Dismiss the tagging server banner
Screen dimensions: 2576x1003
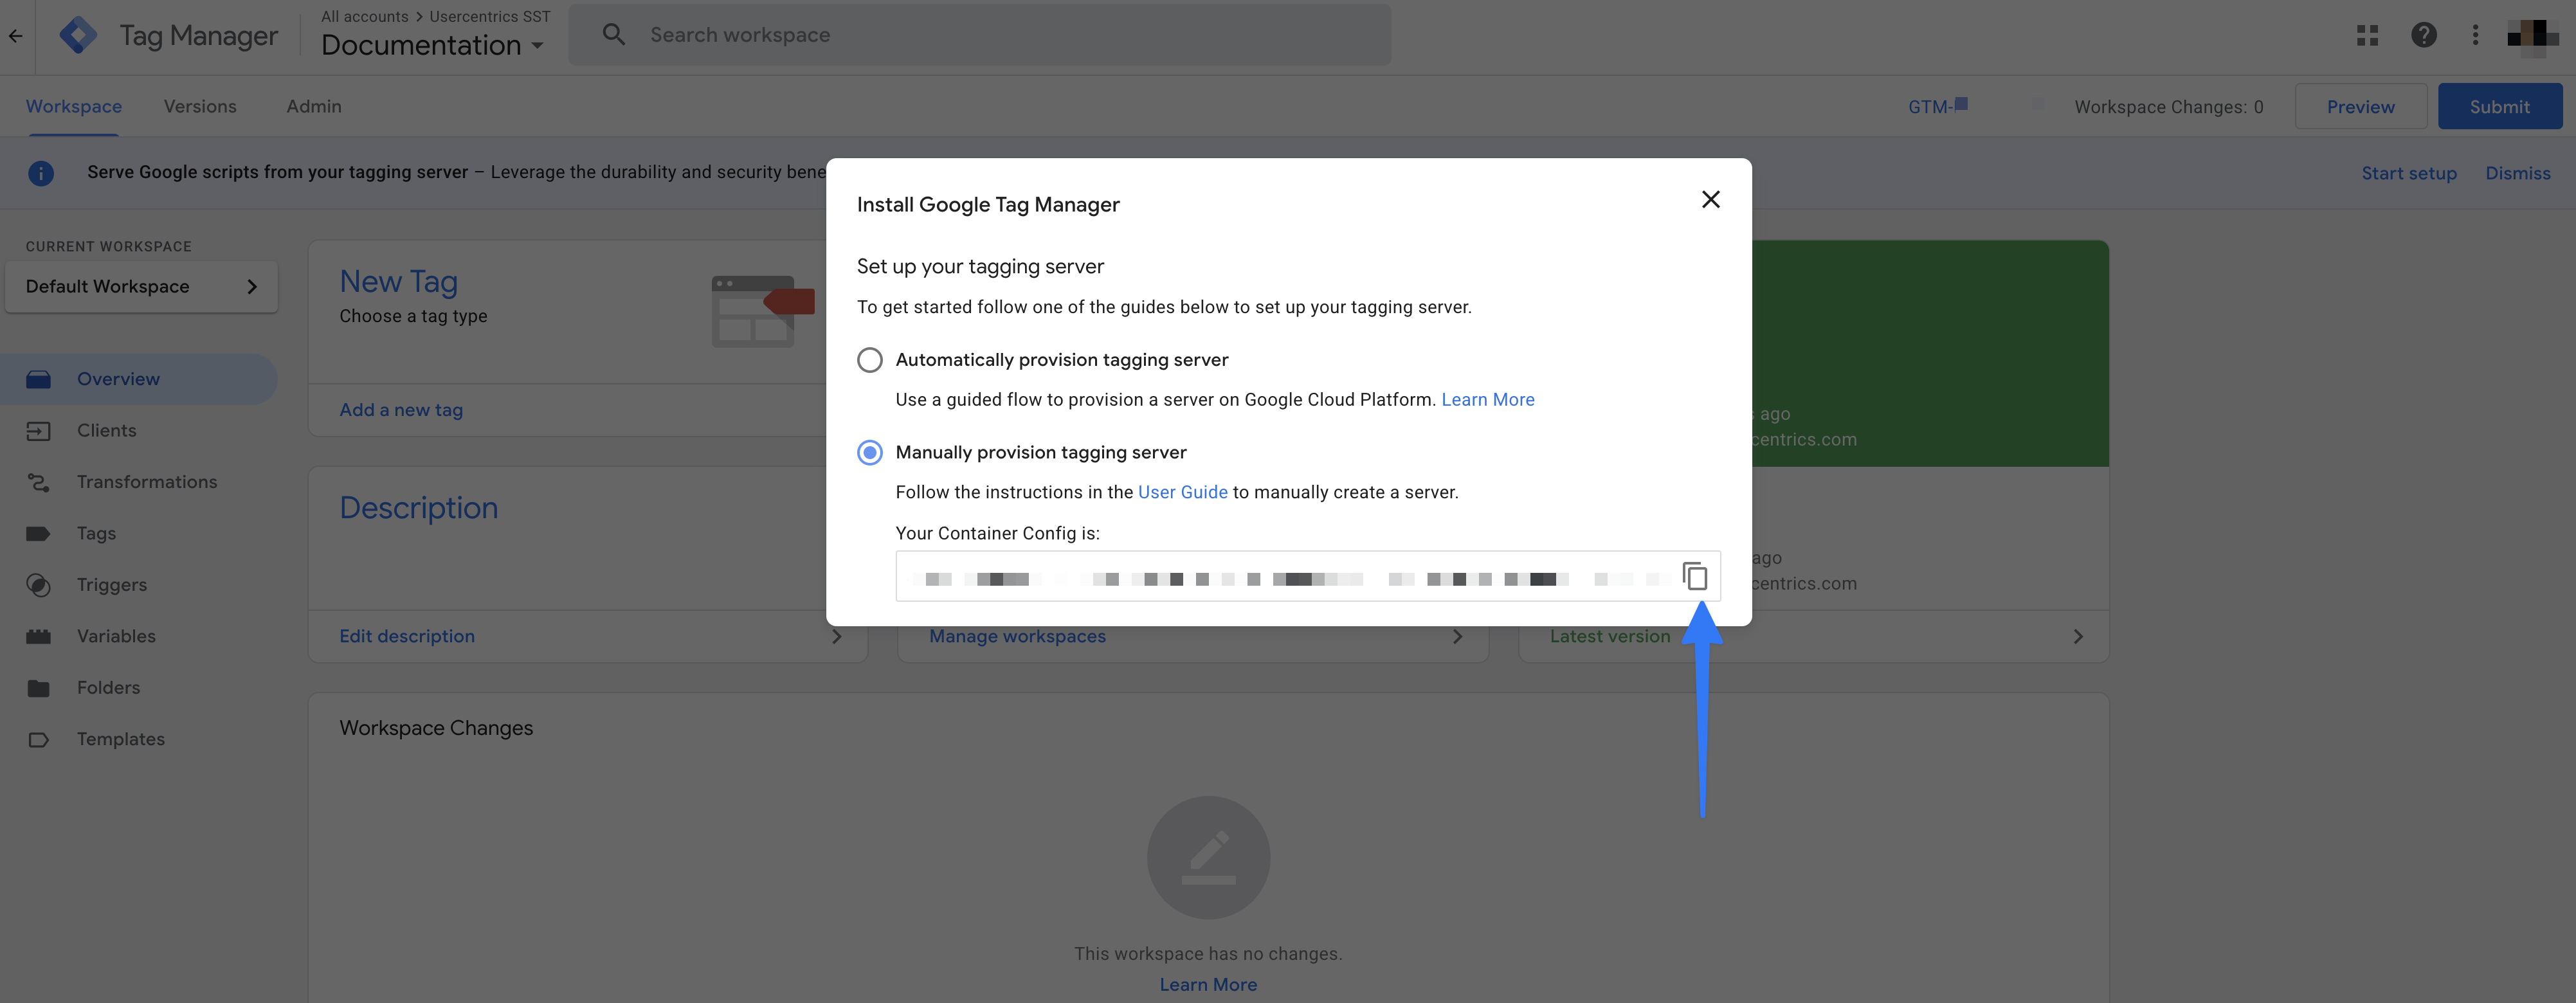(2517, 173)
